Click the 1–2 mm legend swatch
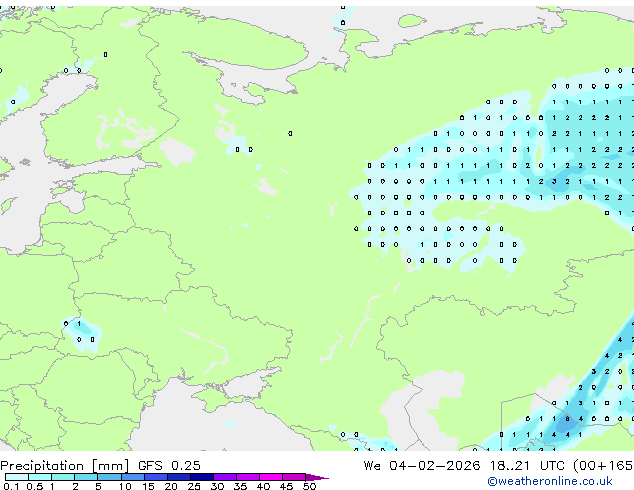Viewport: 634px width, 490px height. 63,477
